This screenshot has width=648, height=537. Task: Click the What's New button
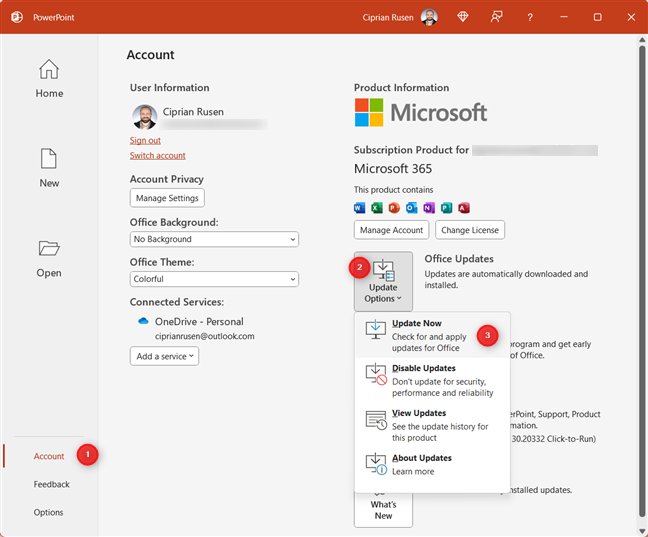[x=383, y=509]
